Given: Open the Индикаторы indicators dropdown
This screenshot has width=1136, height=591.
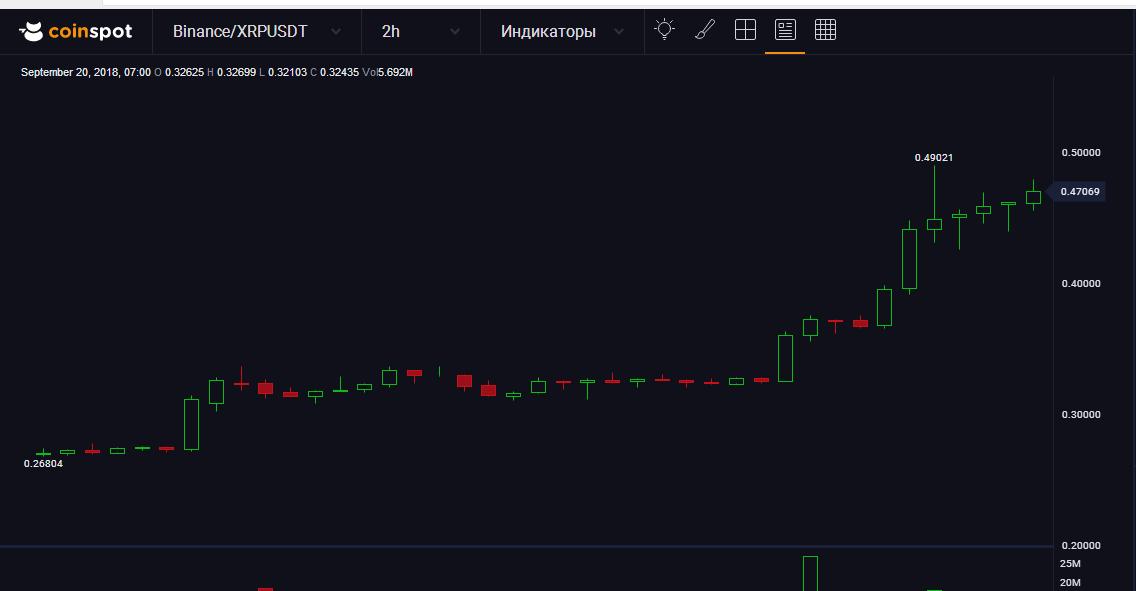Looking at the screenshot, I should tap(563, 31).
